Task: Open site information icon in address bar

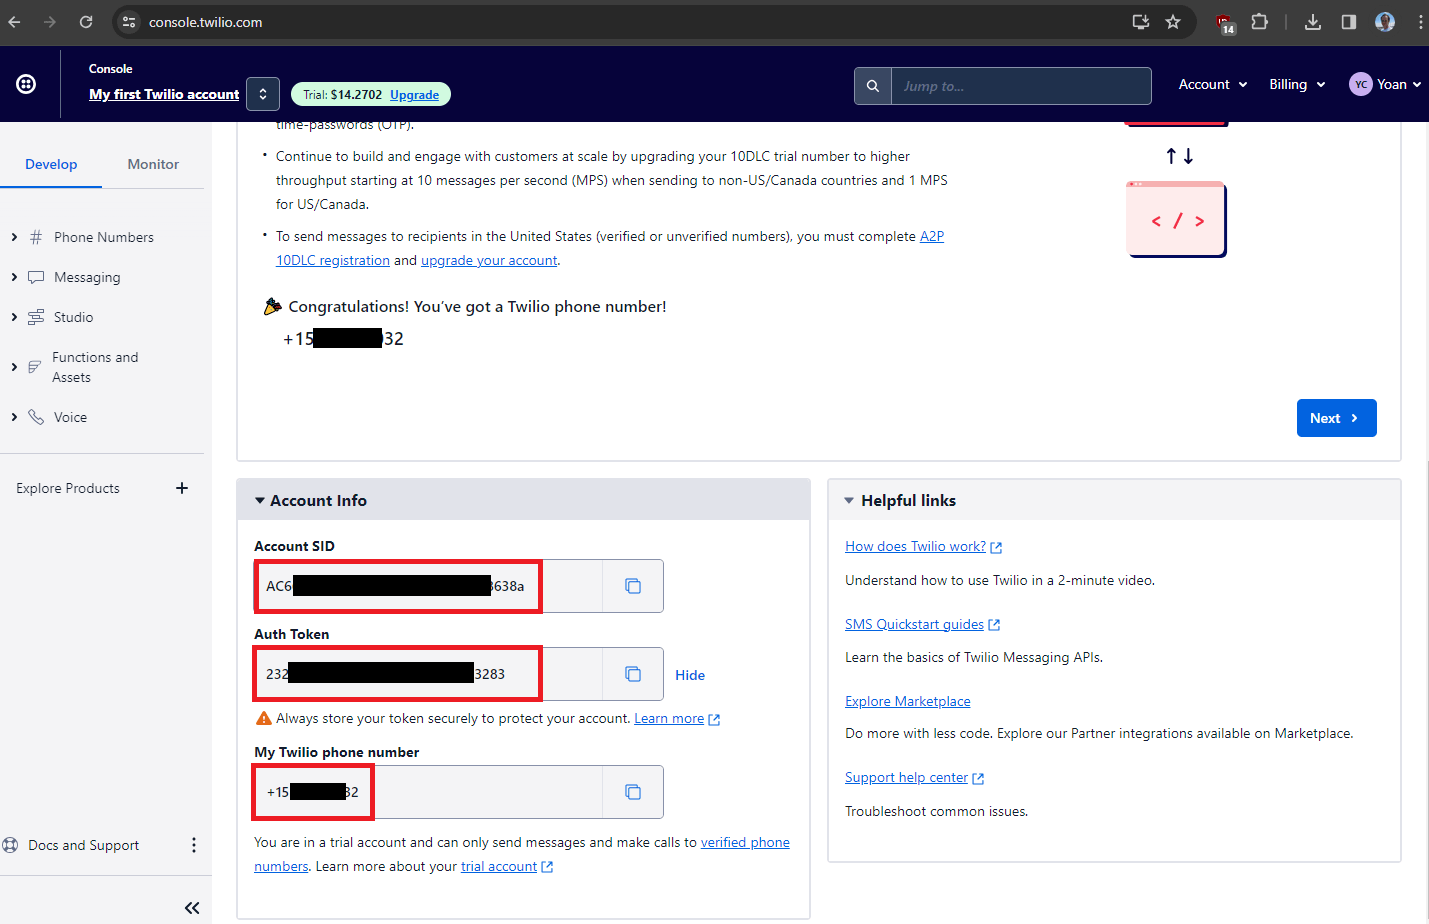Action: (129, 22)
